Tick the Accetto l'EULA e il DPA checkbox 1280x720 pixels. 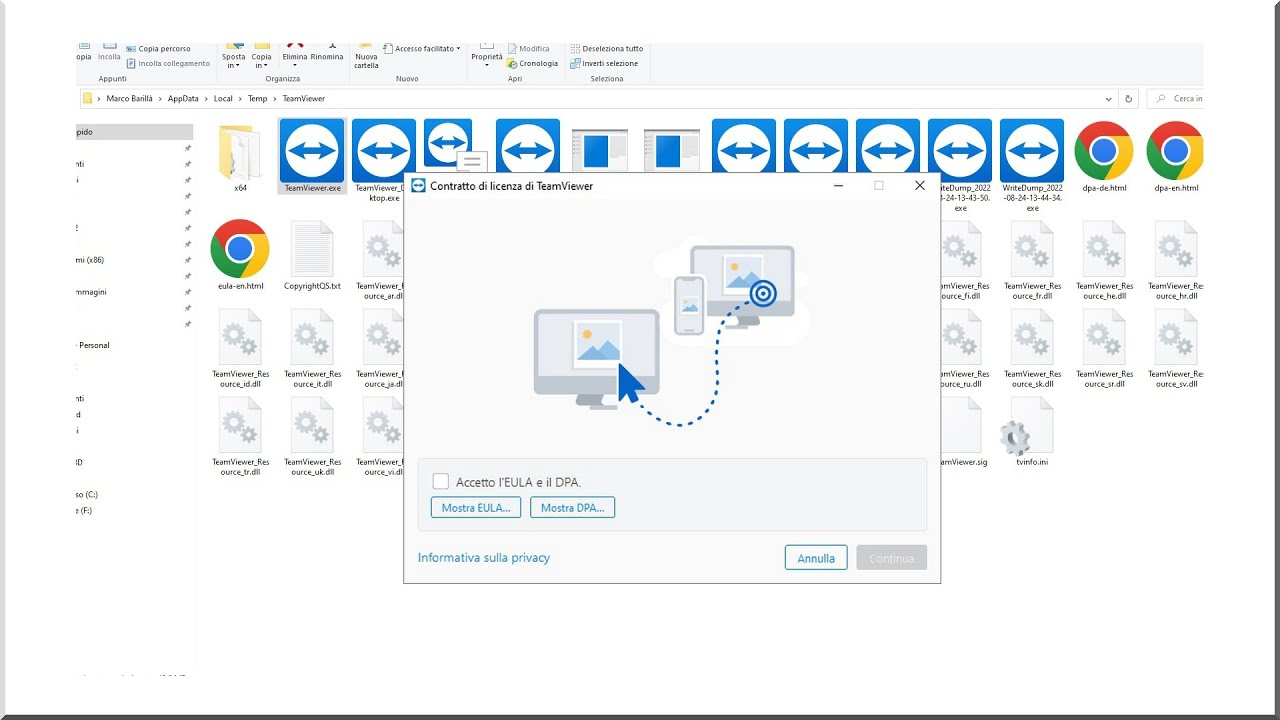[x=440, y=482]
